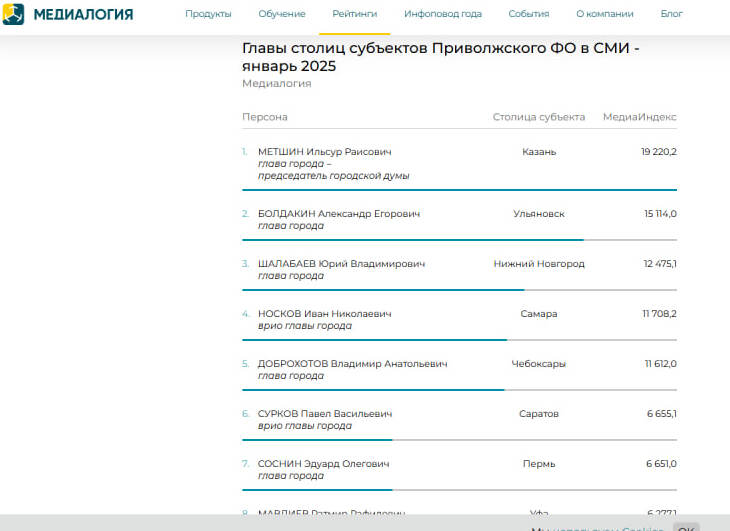The height and width of the screenshot is (531, 730).
Task: Open the События section
Action: tap(528, 14)
